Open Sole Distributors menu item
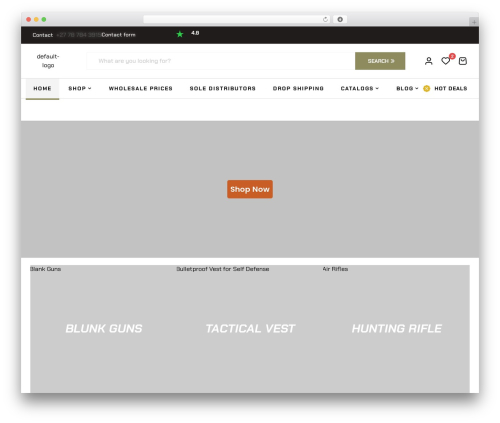The height and width of the screenshot is (423, 500). tap(222, 88)
